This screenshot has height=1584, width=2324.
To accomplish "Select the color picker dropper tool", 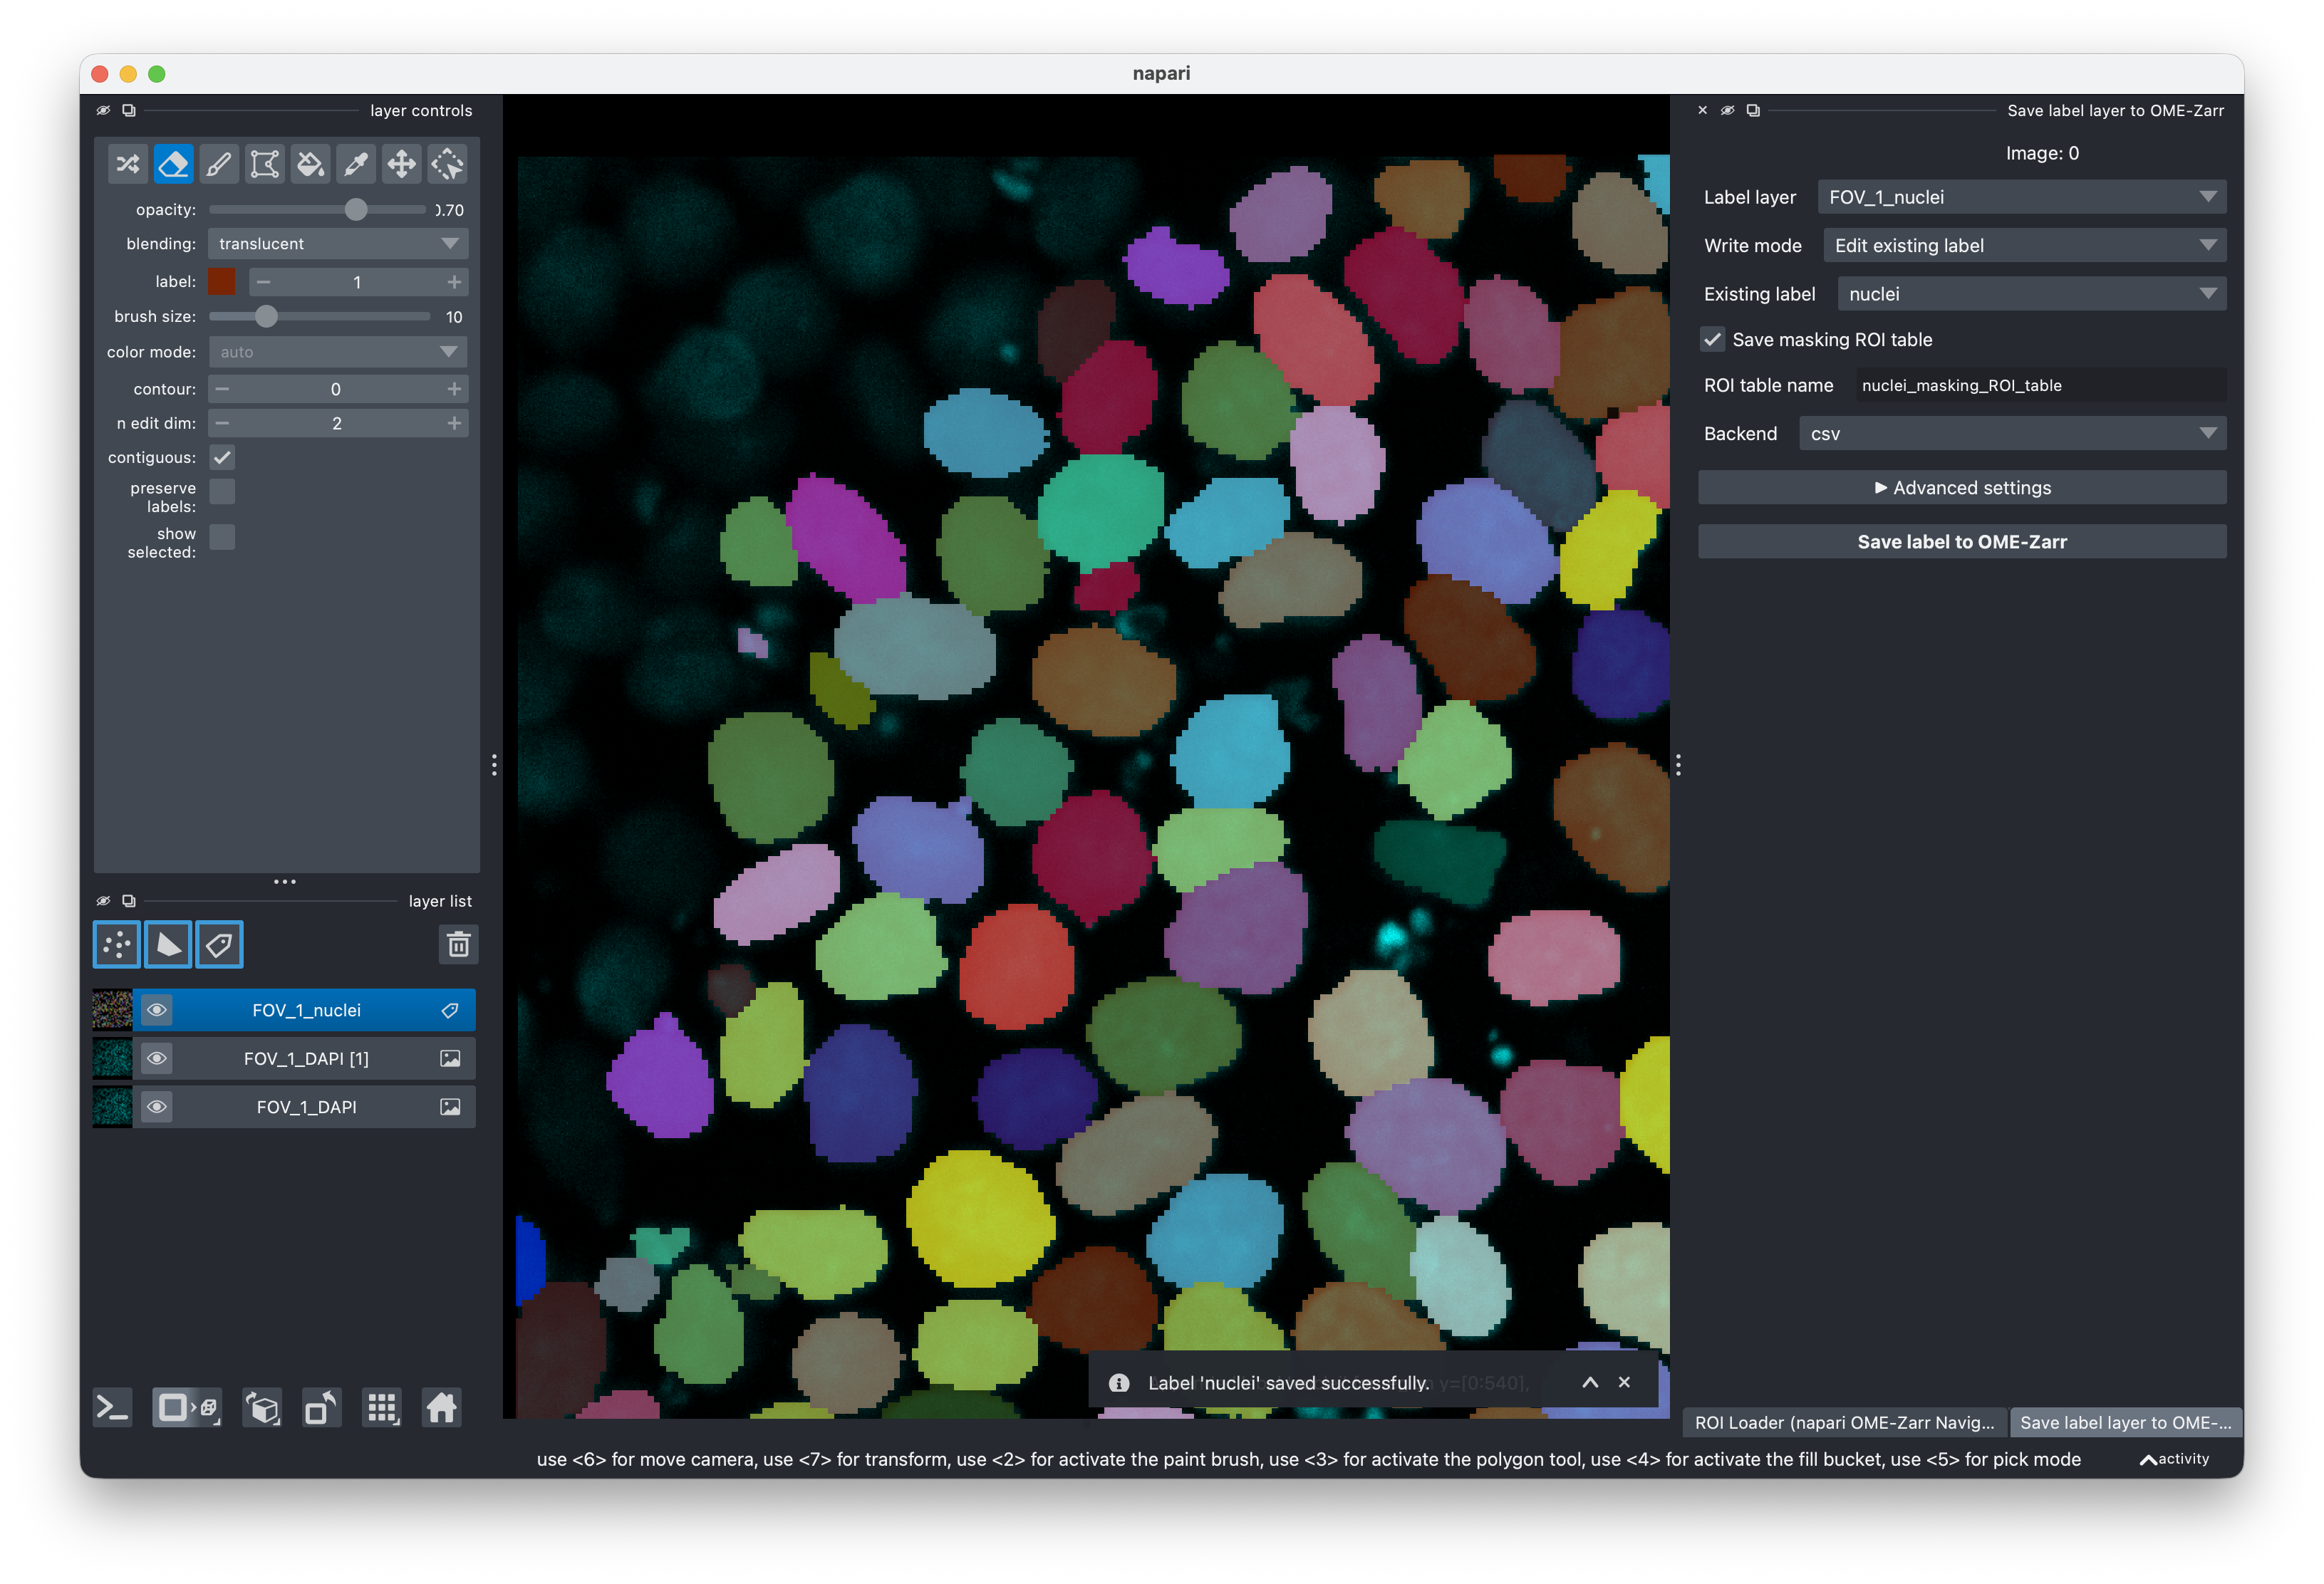I will tap(356, 164).
